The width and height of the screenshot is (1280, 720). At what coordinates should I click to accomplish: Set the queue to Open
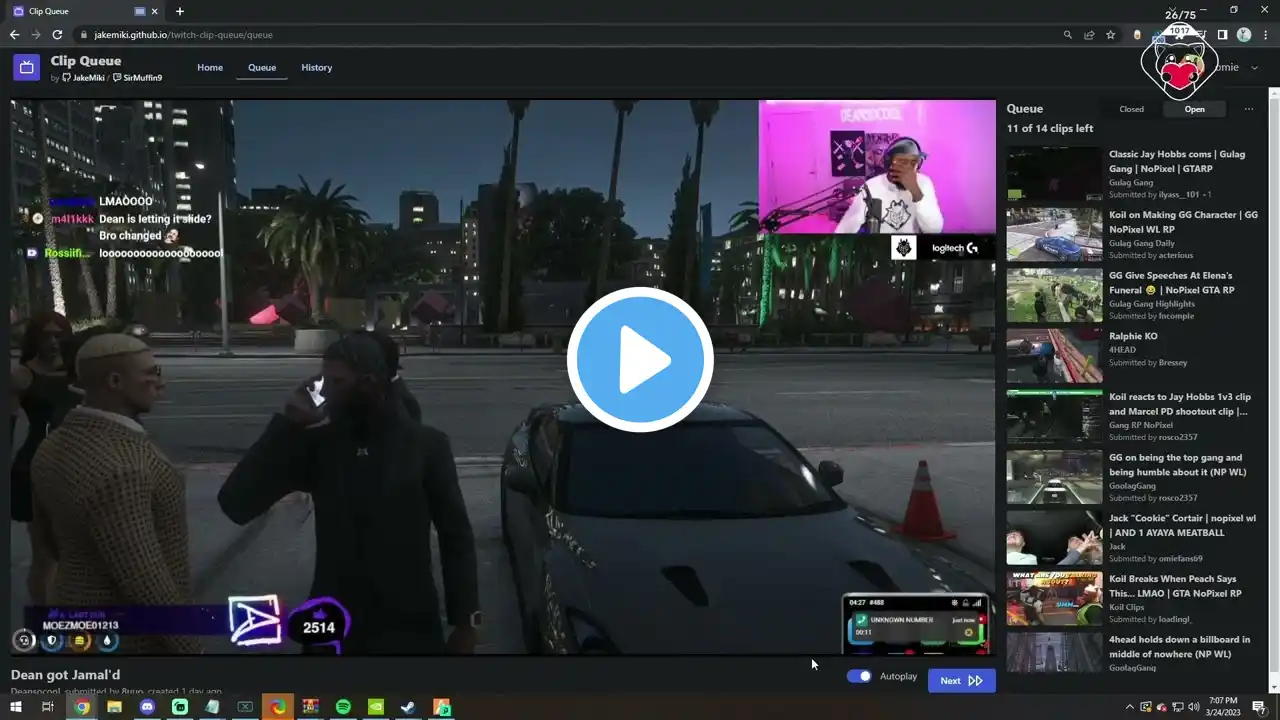[1194, 109]
